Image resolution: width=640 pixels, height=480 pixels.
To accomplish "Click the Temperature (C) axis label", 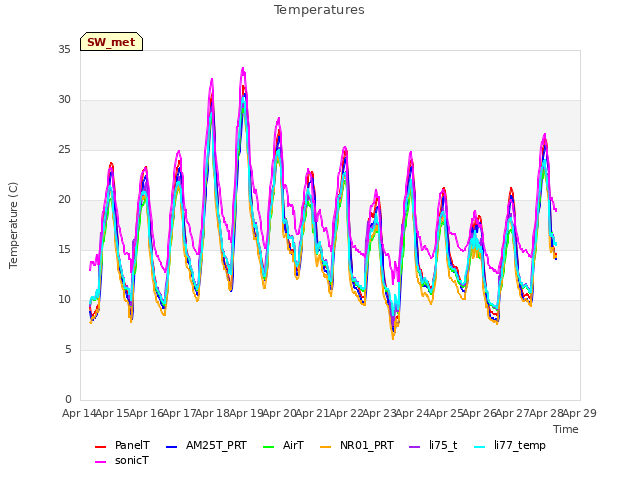I will [x=13, y=225].
